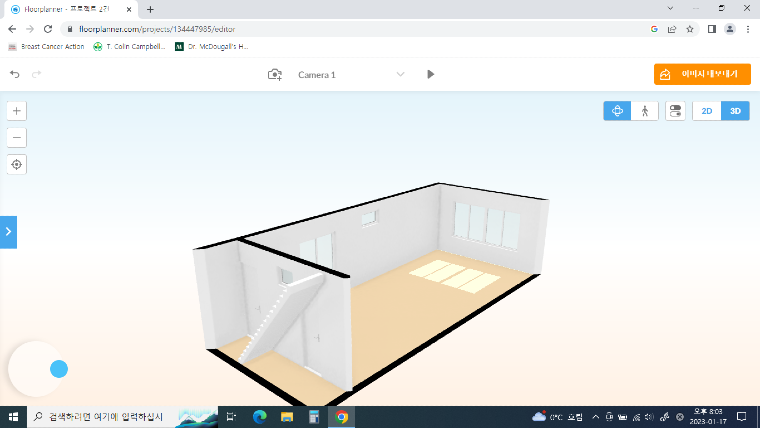The image size is (760, 428).
Task: Click the undo arrow icon
Action: click(x=15, y=74)
